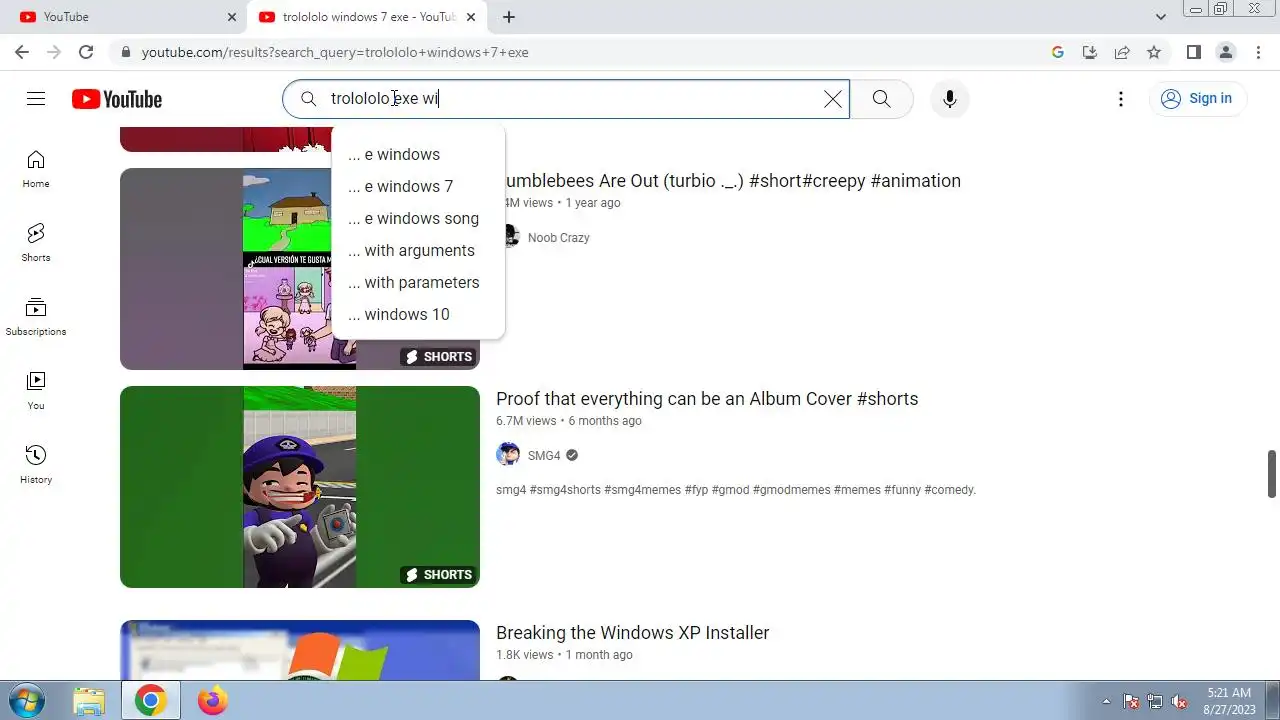
Task: Open Subscriptions in sidebar
Action: (36, 317)
